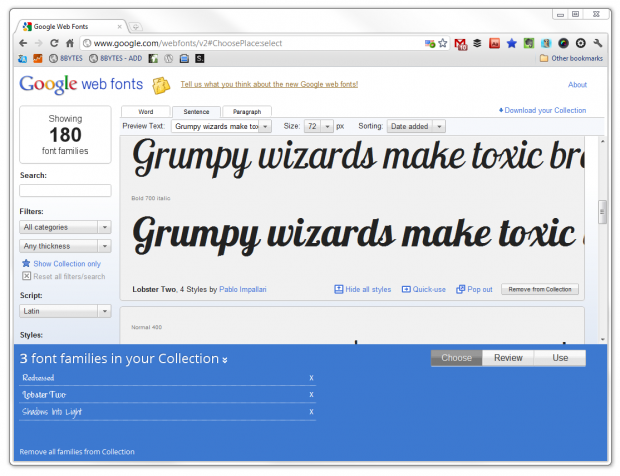Select Redressed in the Collection list
This screenshot has height=476, width=620.
tap(38, 378)
